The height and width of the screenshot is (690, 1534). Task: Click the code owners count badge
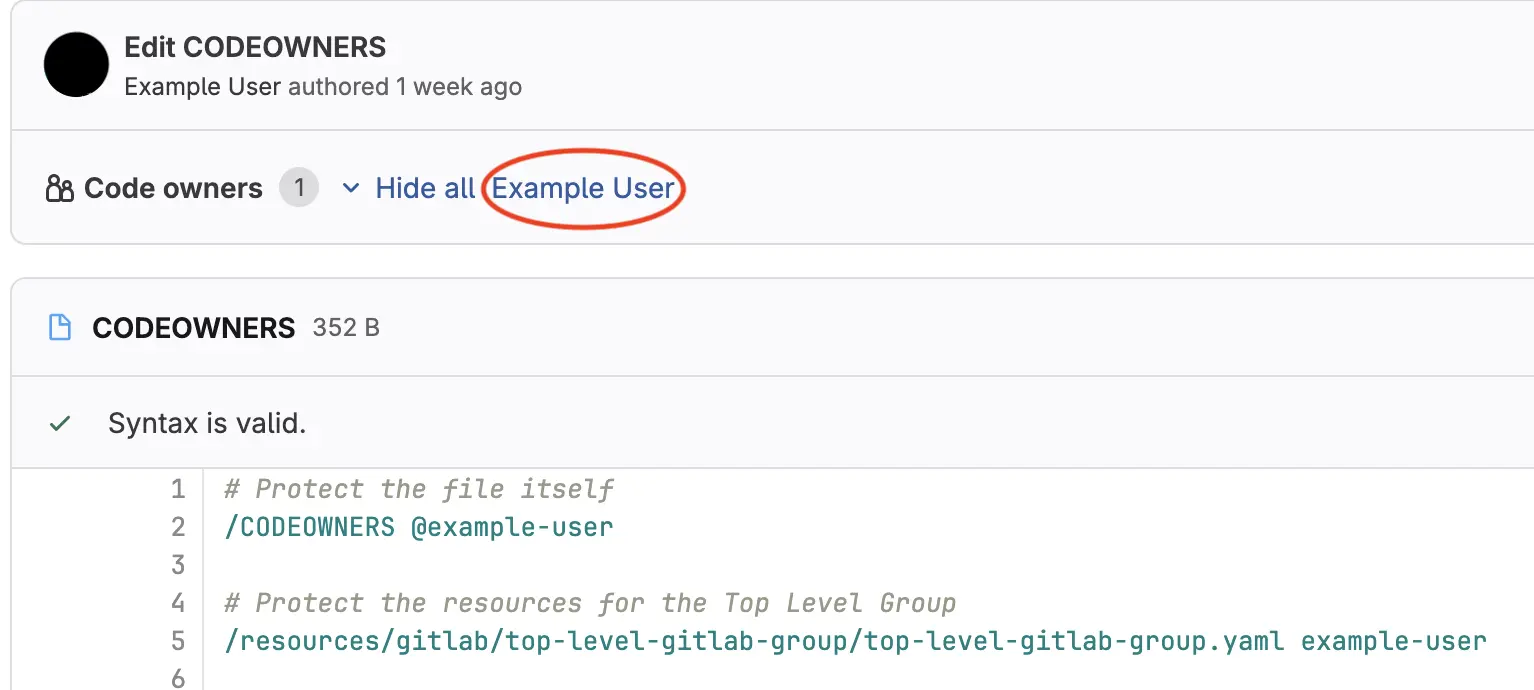[x=298, y=188]
